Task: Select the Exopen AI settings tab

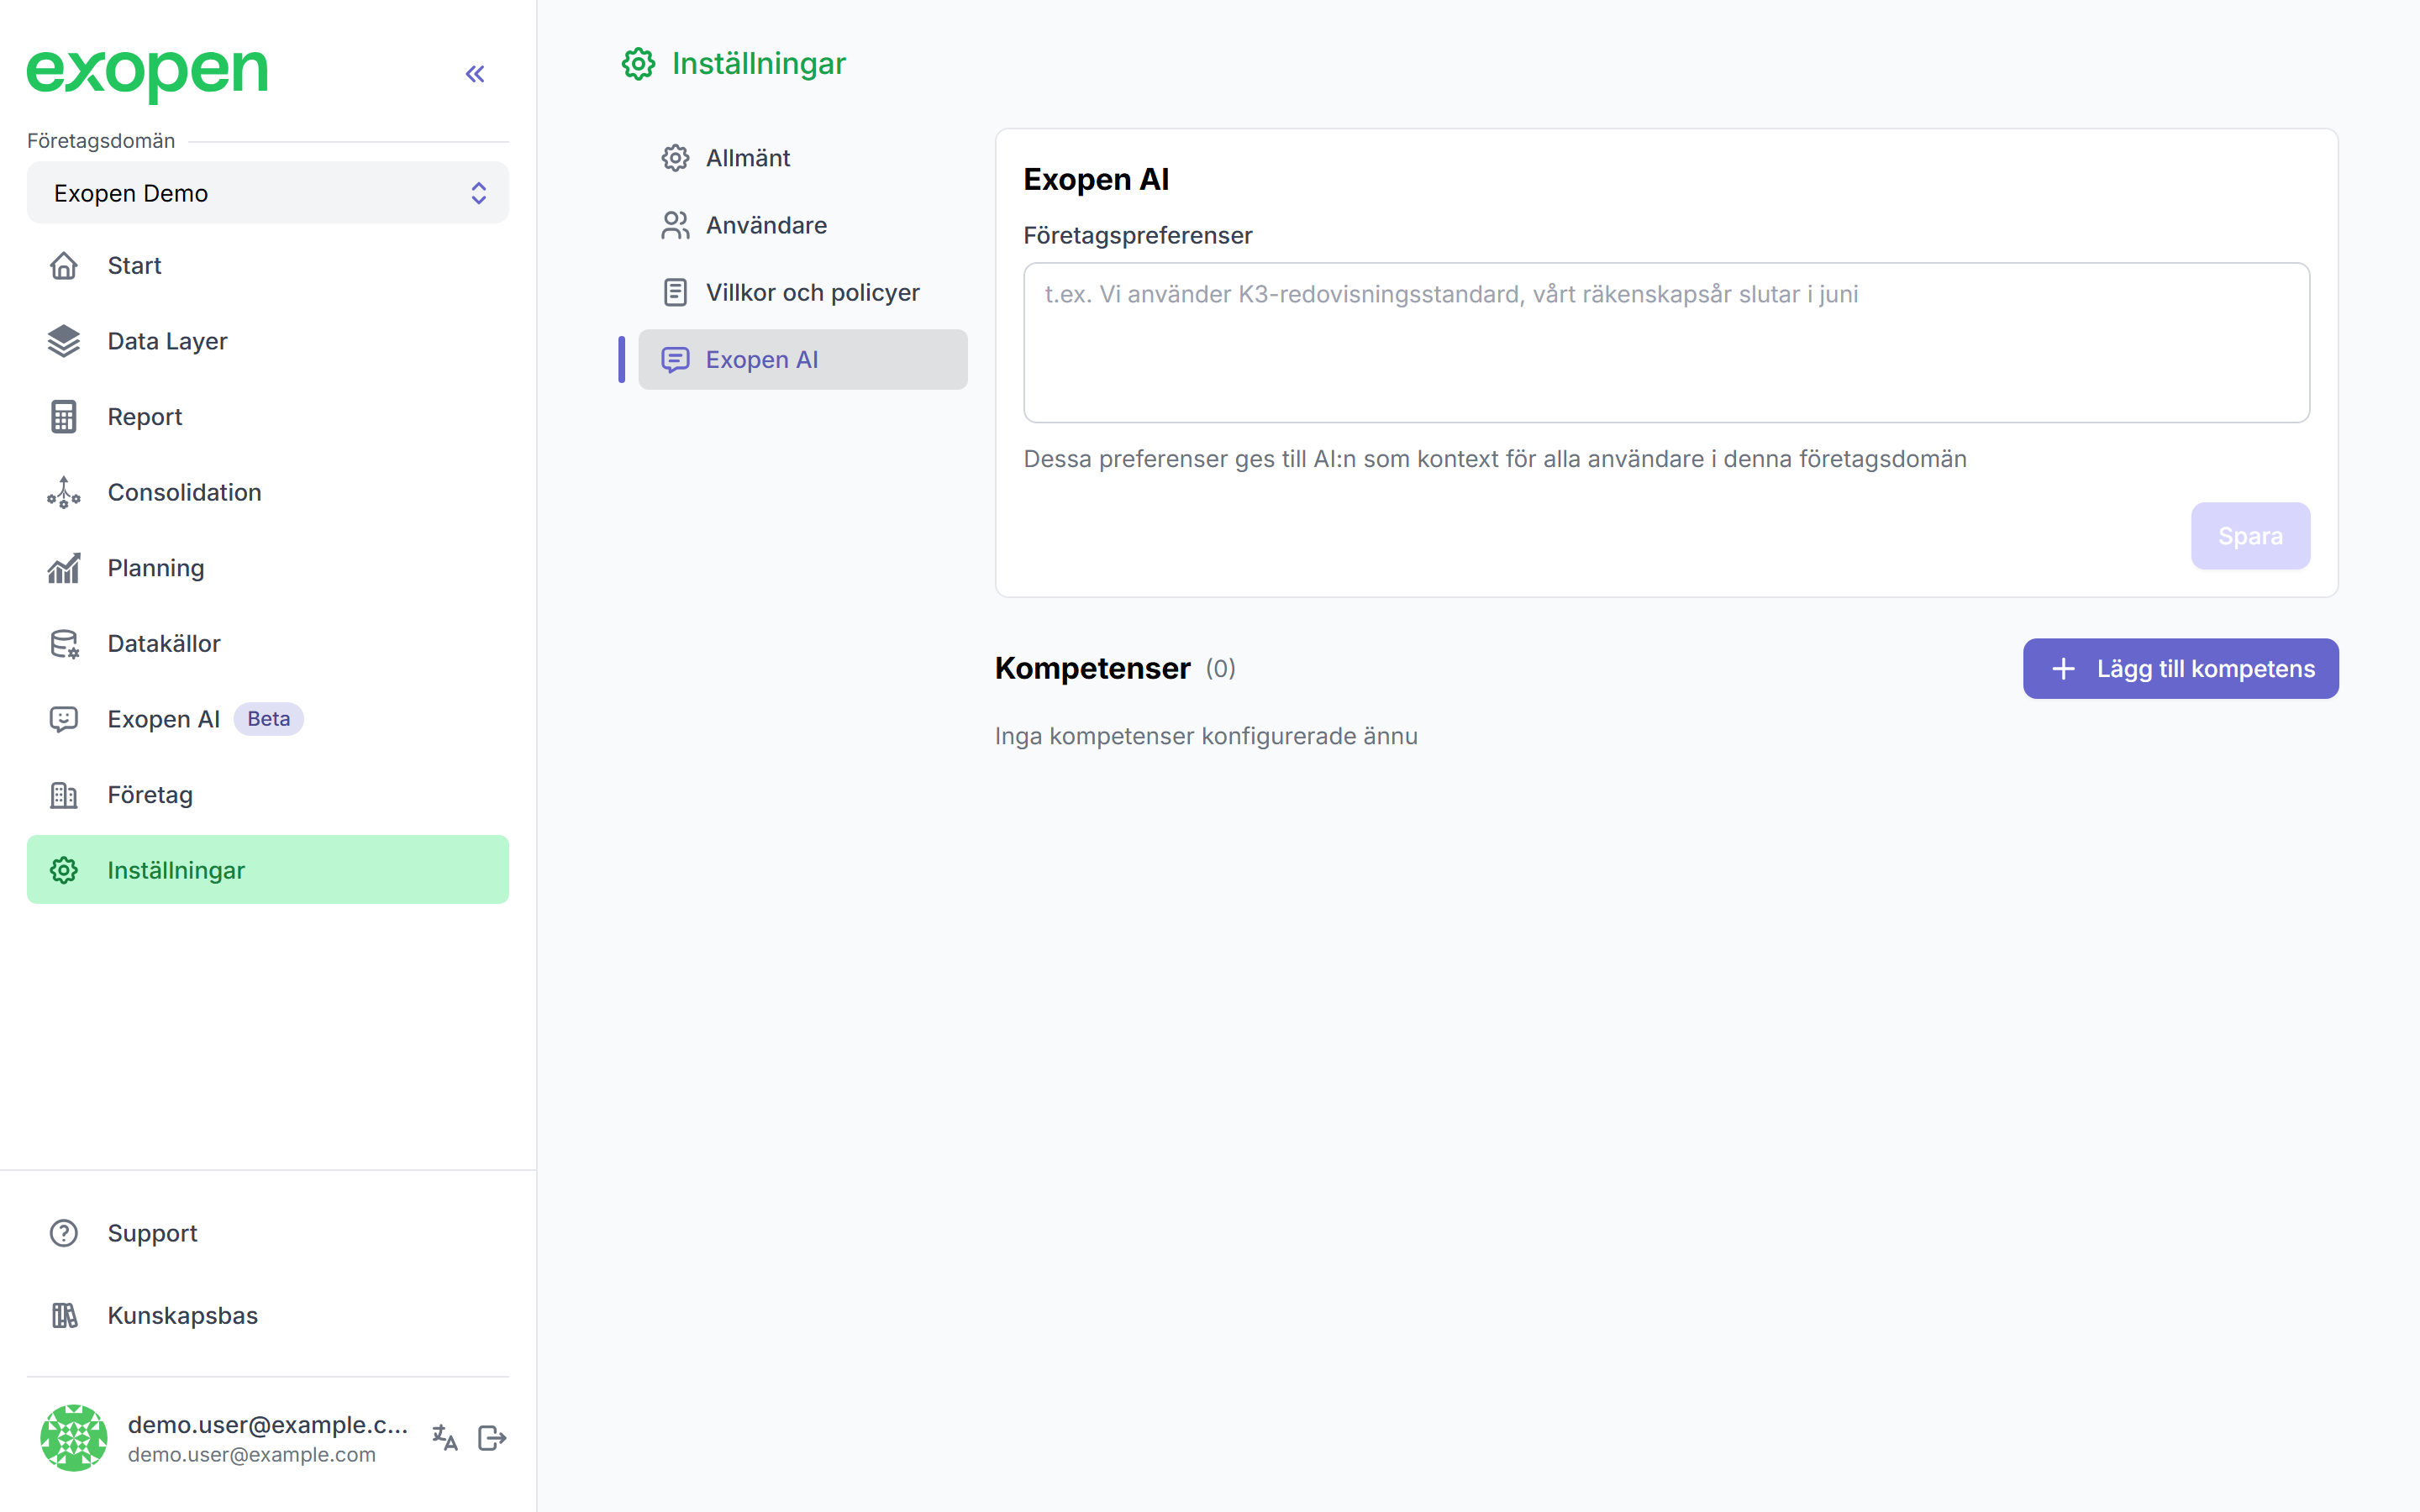Action: pos(802,360)
